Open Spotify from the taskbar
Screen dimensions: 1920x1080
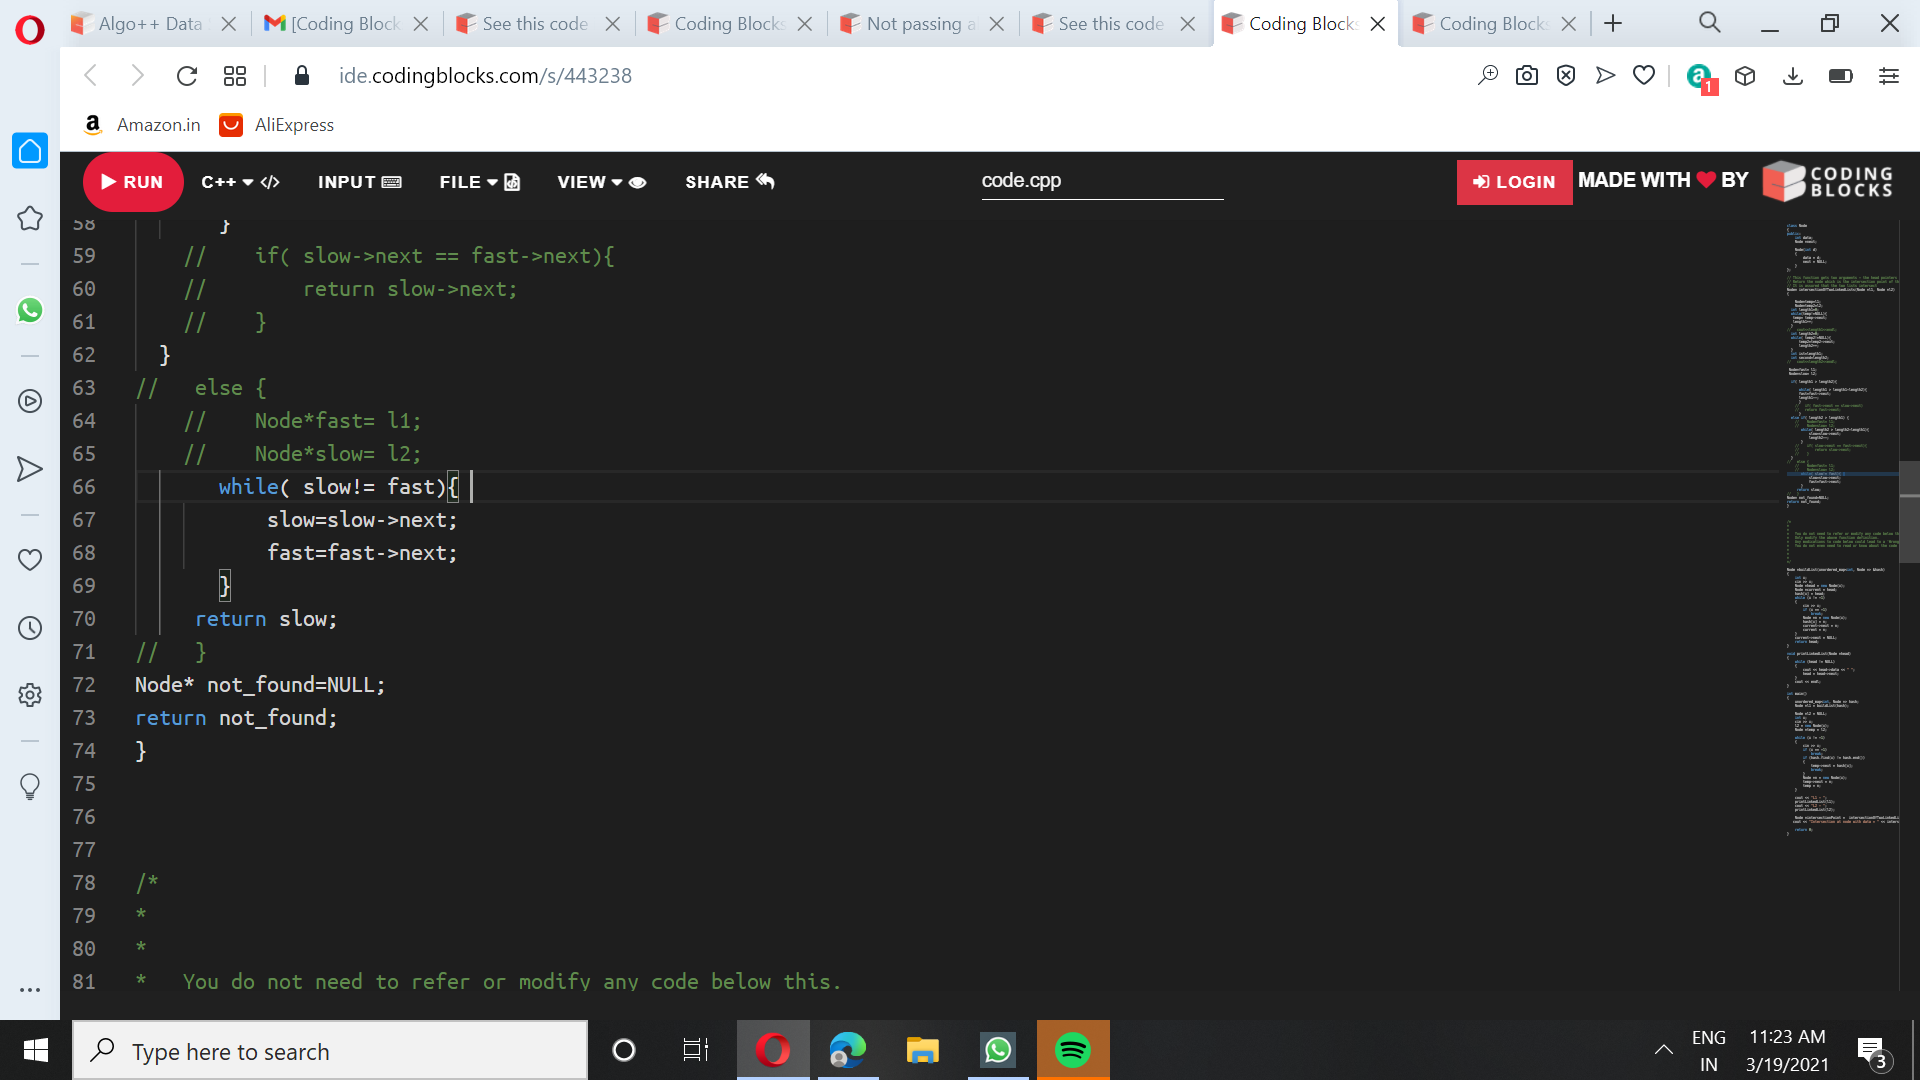pyautogui.click(x=1072, y=1050)
